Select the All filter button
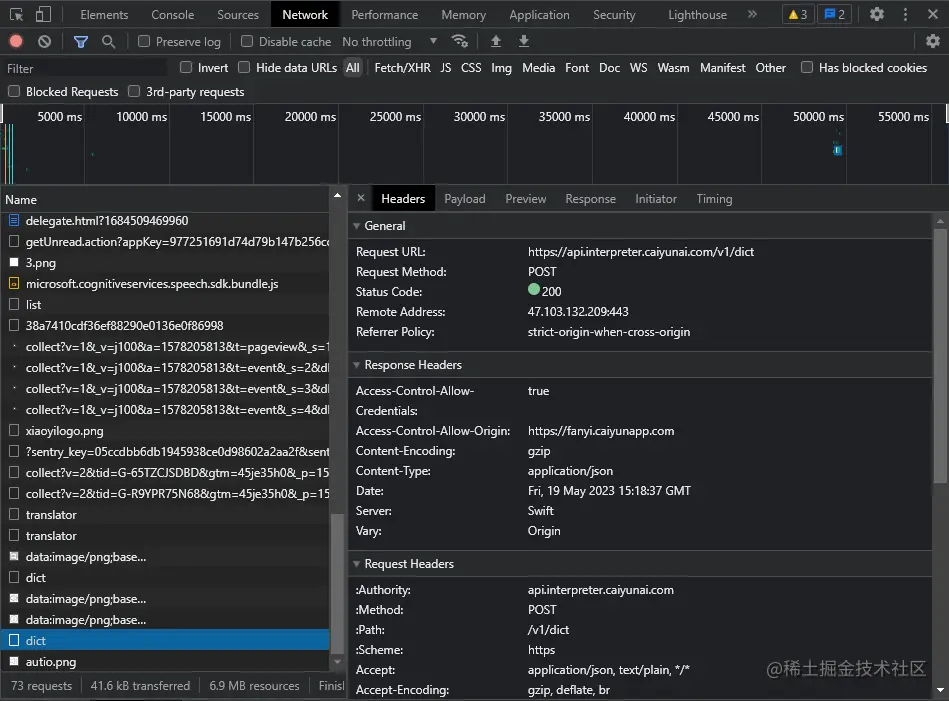 coord(353,68)
